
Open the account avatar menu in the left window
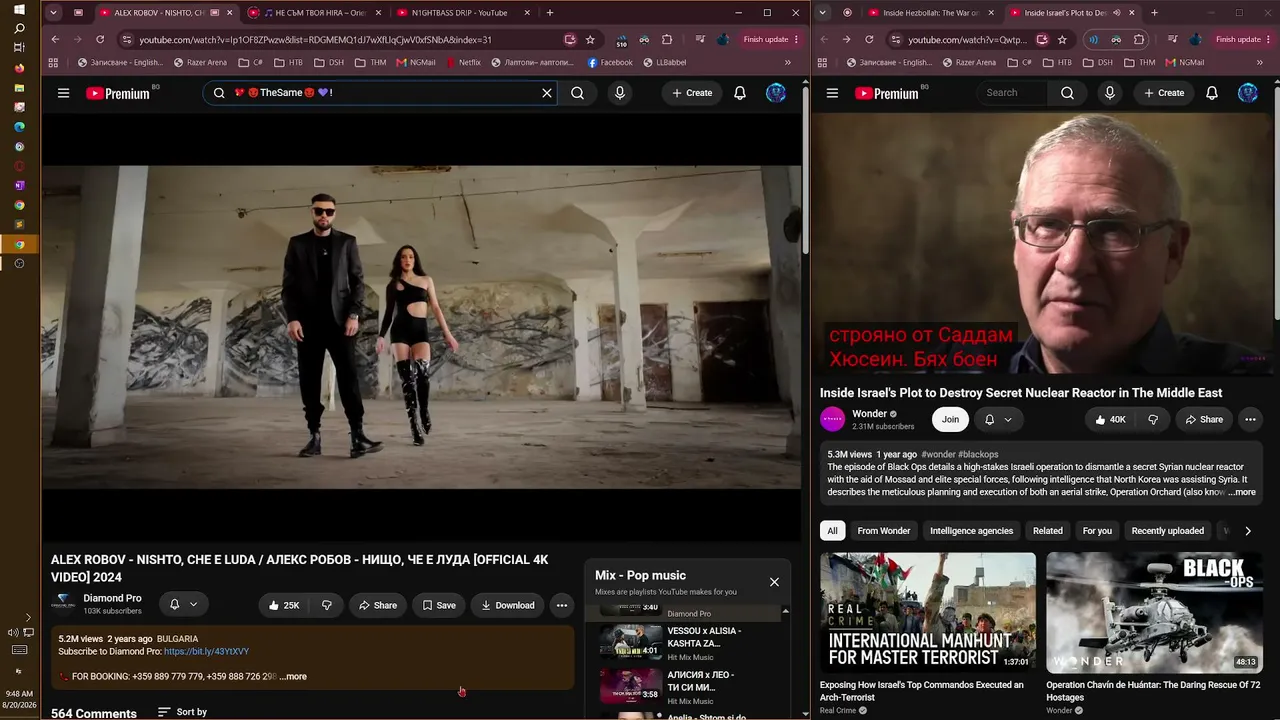coord(776,93)
